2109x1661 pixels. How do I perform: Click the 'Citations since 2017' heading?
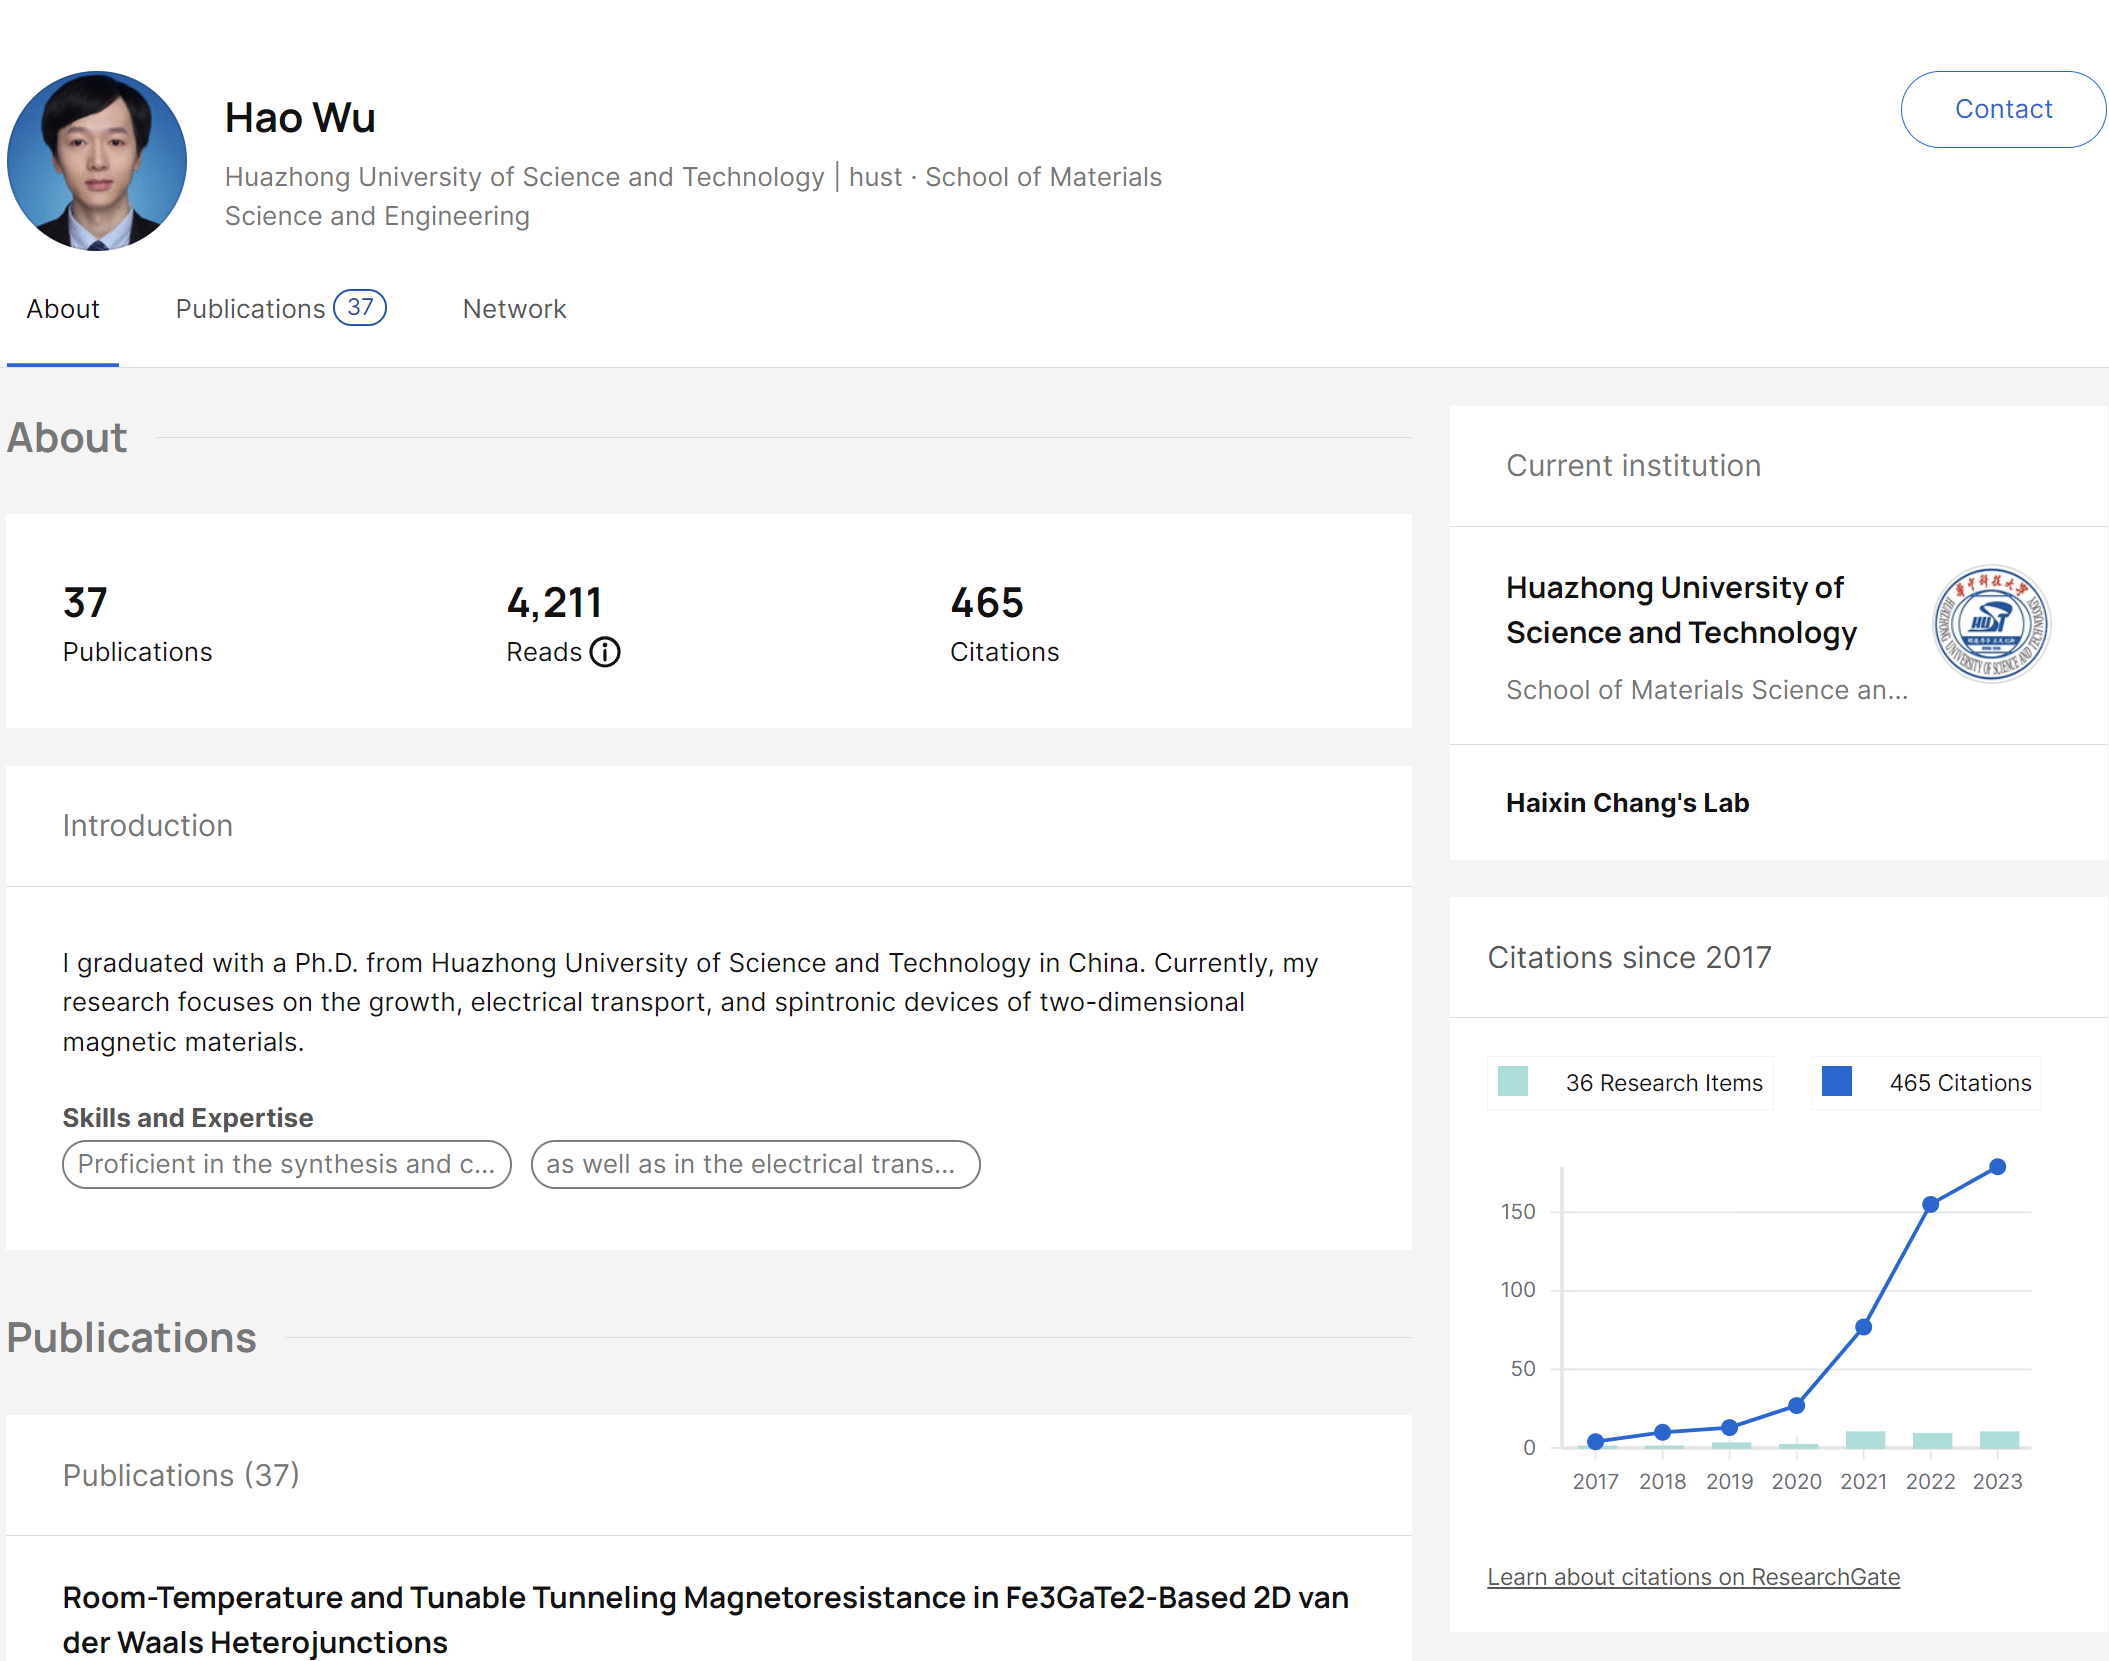pyautogui.click(x=1629, y=958)
